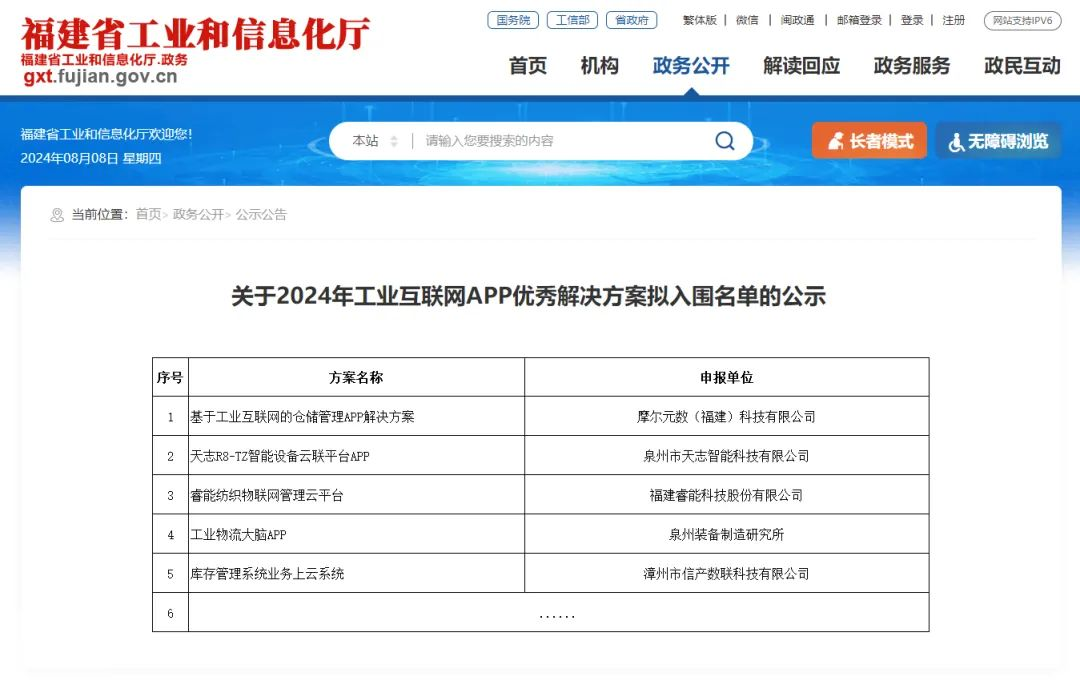Go to 首页 in the navigation bar
Image resolution: width=1080 pixels, height=689 pixels.
click(x=527, y=67)
